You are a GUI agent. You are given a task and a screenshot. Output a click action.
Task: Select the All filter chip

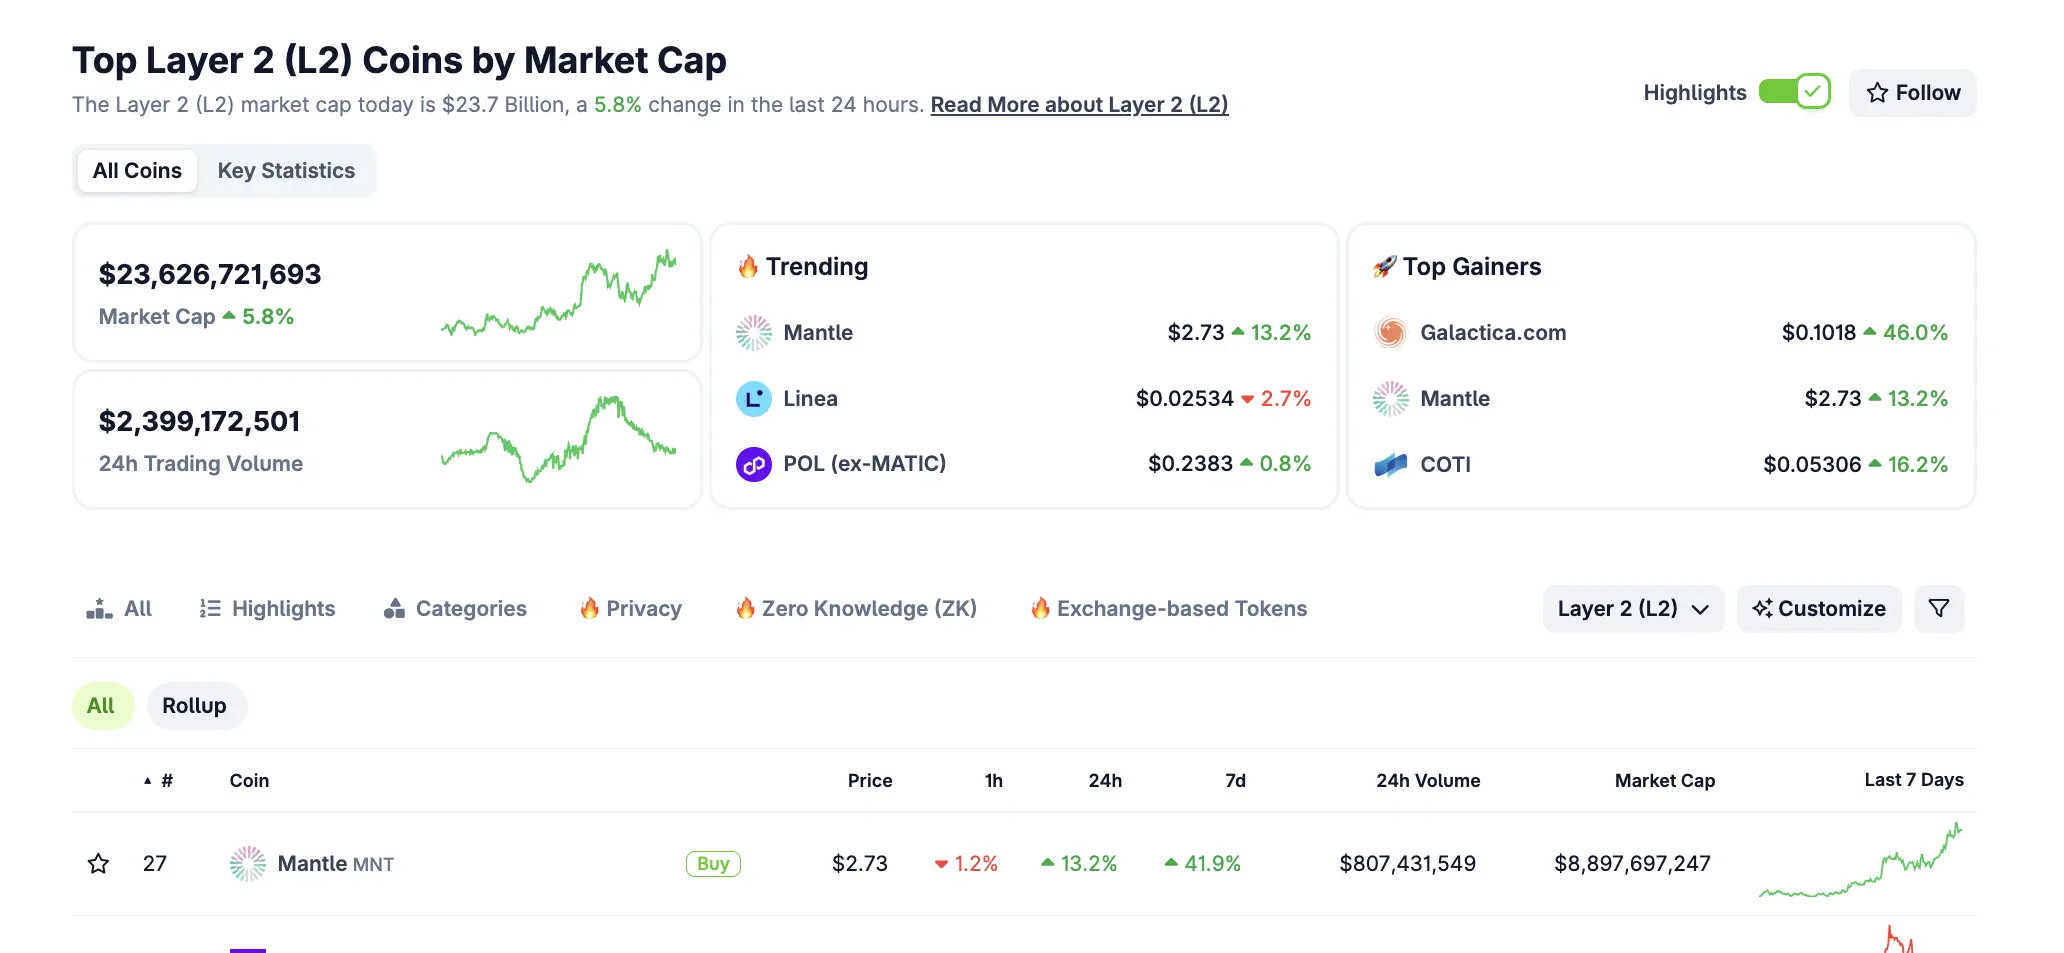click(101, 706)
